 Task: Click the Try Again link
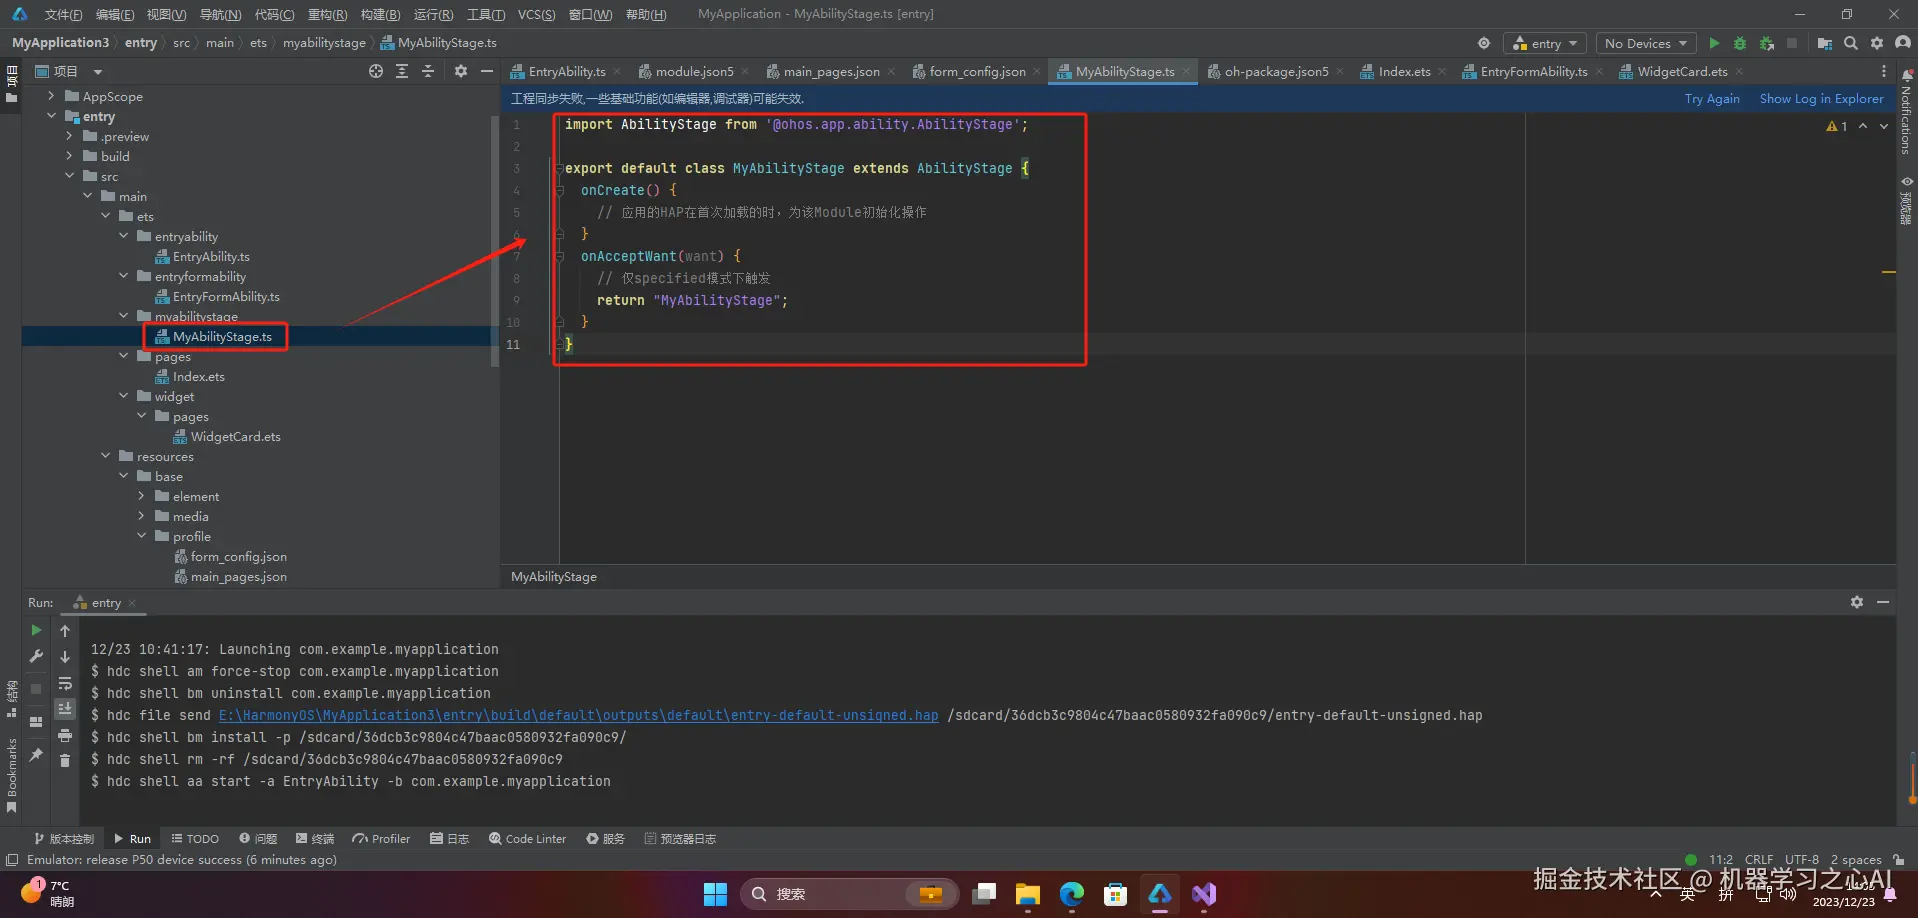[x=1711, y=99]
